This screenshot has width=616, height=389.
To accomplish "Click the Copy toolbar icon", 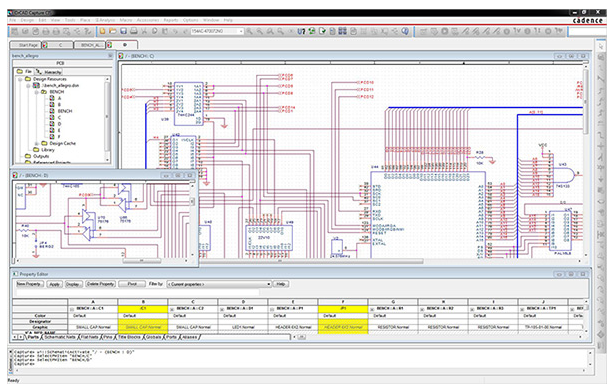I will point(154,31).
